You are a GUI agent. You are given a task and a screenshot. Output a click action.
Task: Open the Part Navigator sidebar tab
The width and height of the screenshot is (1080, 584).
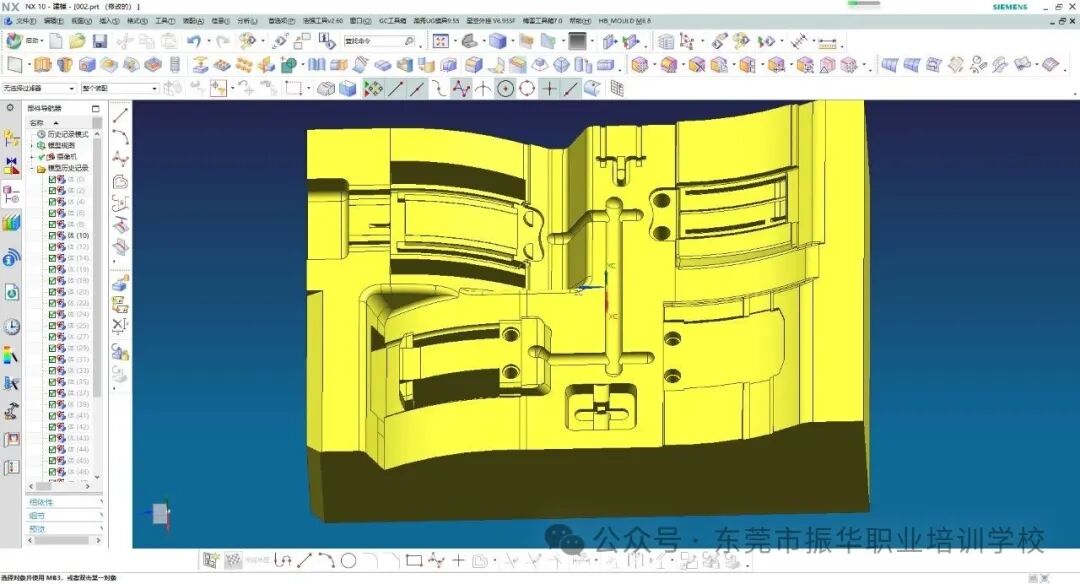point(11,195)
